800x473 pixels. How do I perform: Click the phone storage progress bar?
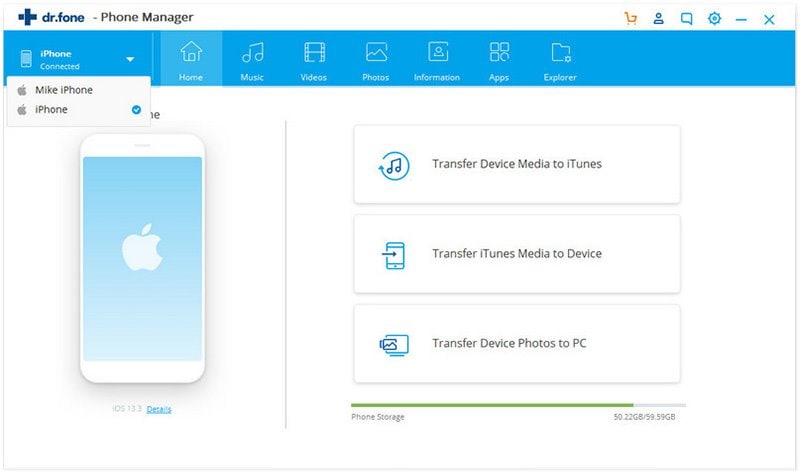(518, 405)
